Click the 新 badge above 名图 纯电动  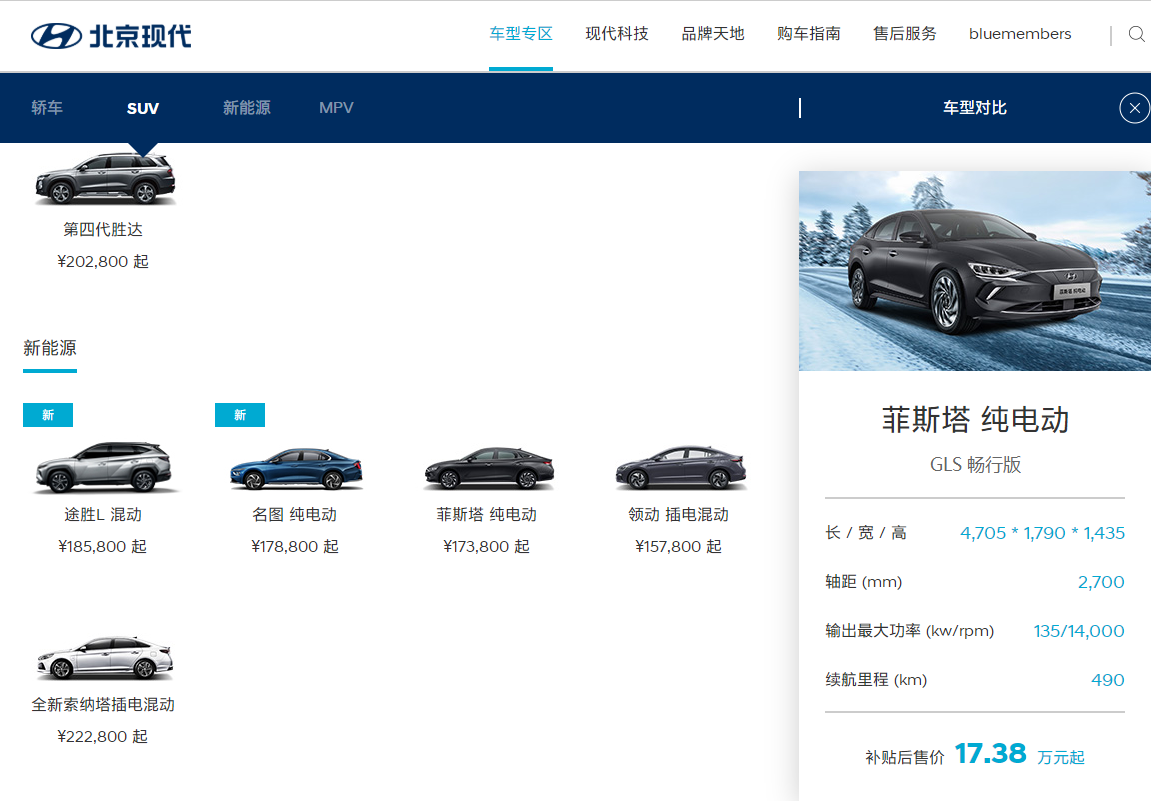[240, 415]
